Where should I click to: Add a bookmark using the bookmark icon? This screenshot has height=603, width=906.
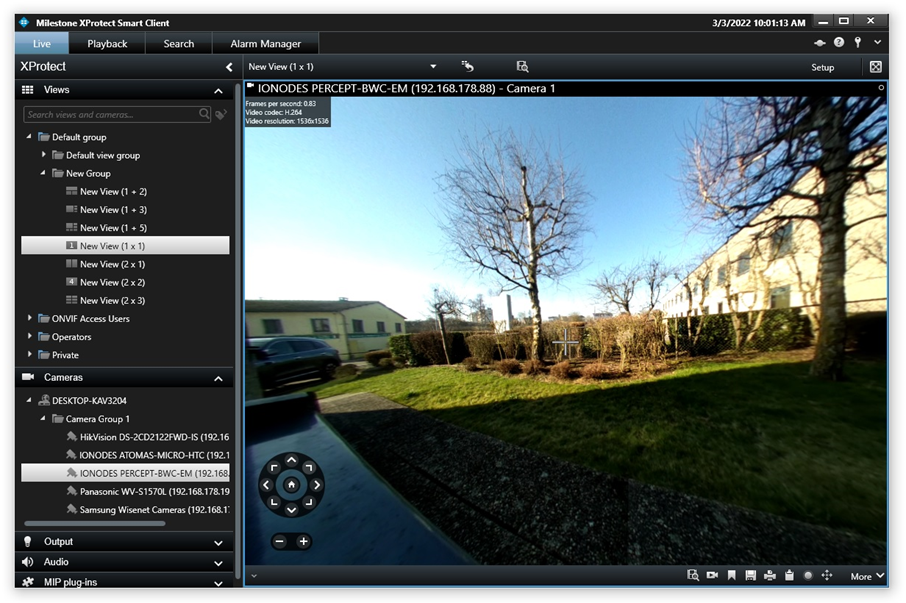731,575
